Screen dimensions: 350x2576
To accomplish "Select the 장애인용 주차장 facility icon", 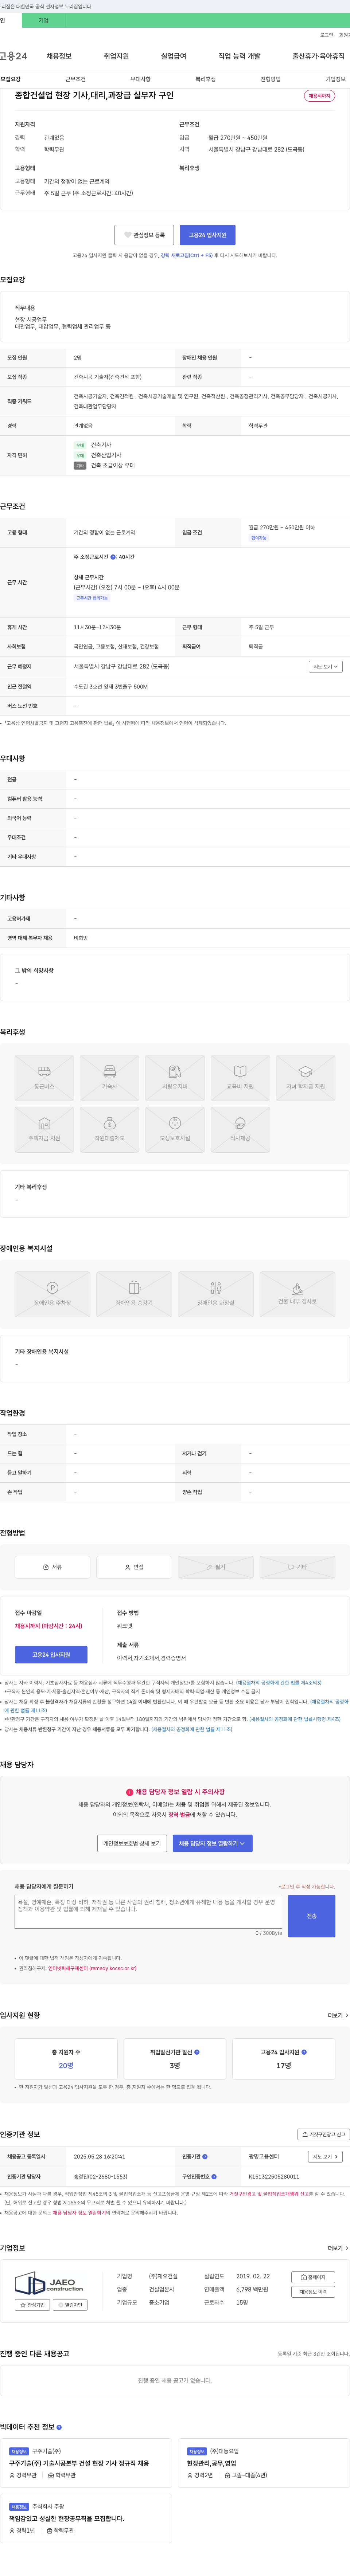I will (52, 1294).
